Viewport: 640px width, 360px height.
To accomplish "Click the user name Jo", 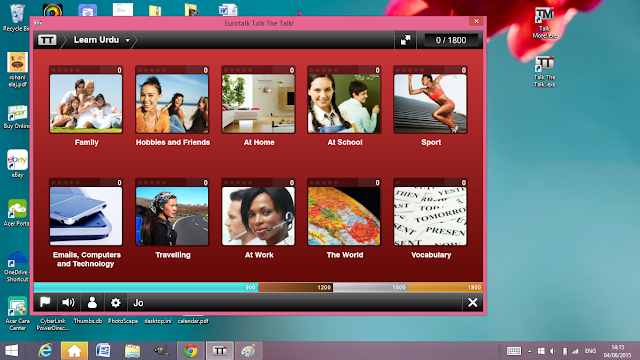I will 138,303.
